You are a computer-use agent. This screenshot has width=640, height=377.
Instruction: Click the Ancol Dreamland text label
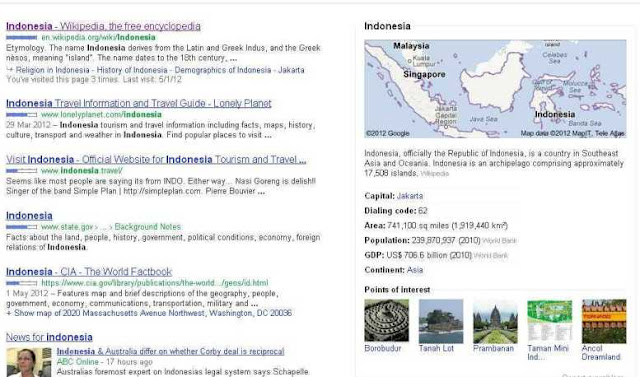[601, 353]
